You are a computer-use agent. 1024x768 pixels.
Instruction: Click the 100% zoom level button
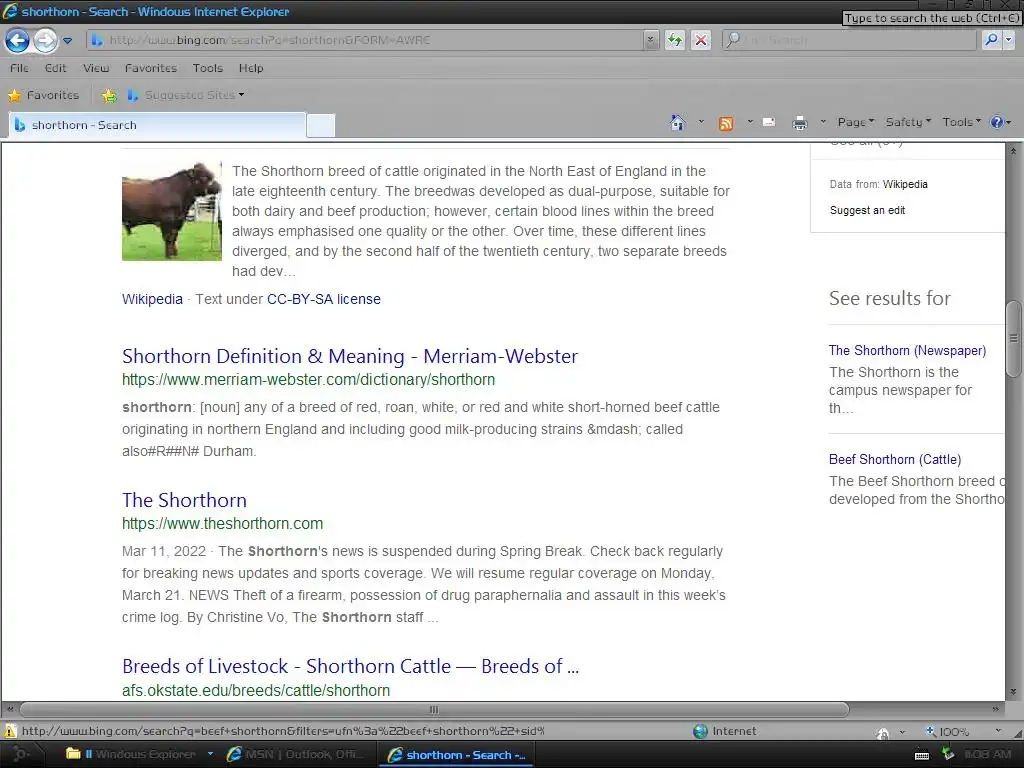947,731
